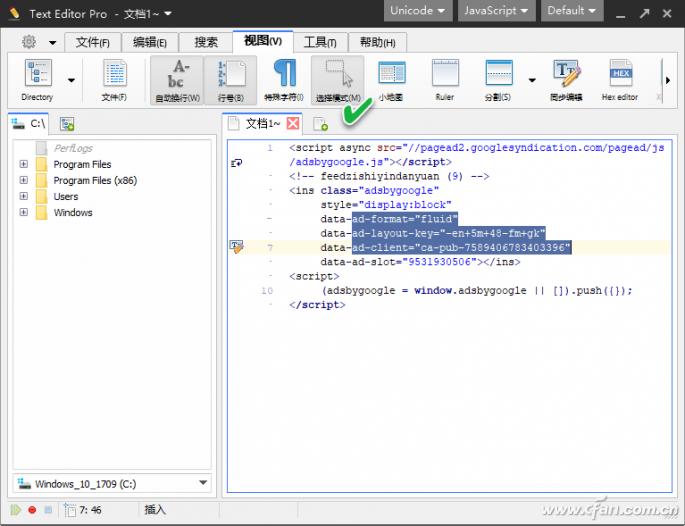Click the new document tab icon
This screenshot has height=526, width=685.
coord(321,124)
